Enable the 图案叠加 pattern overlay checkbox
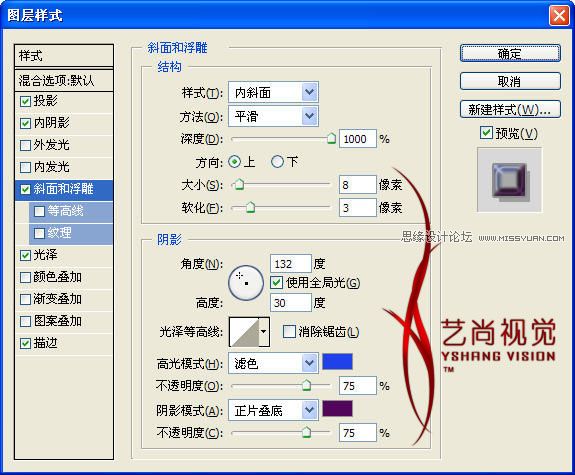This screenshot has height=475, width=575. coord(25,321)
